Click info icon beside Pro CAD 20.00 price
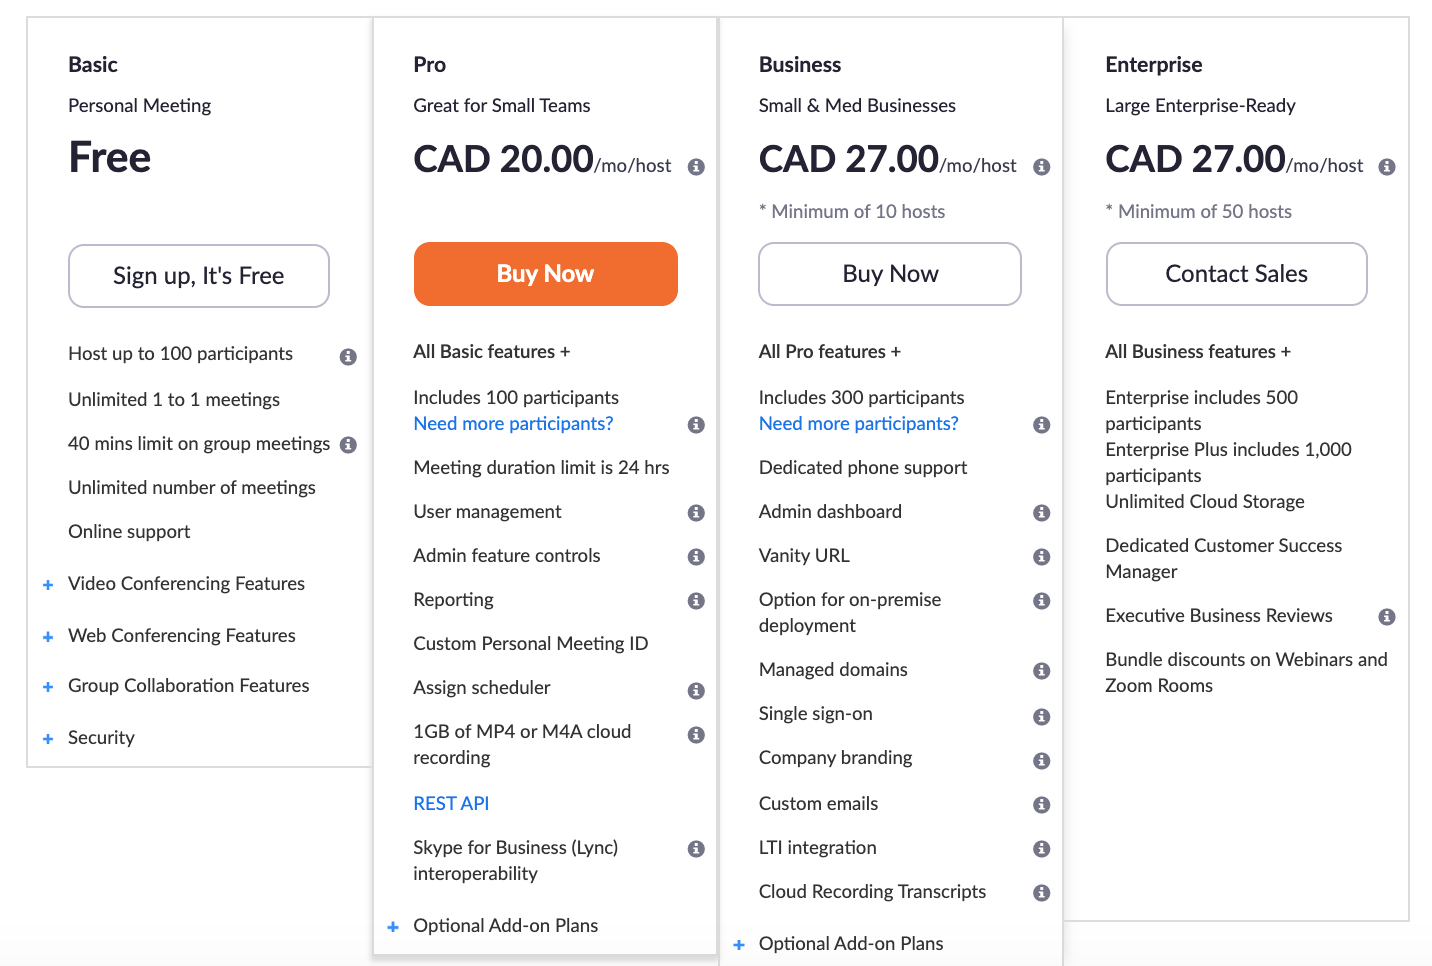 [696, 167]
